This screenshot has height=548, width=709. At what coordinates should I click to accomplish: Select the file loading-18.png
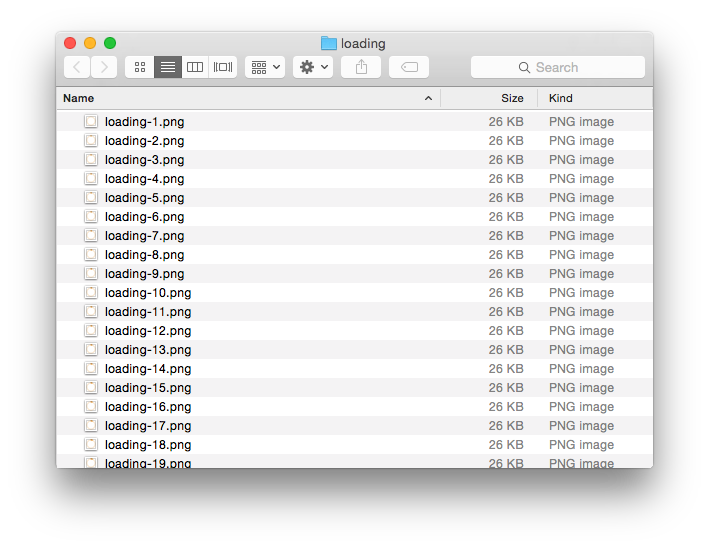click(x=354, y=444)
